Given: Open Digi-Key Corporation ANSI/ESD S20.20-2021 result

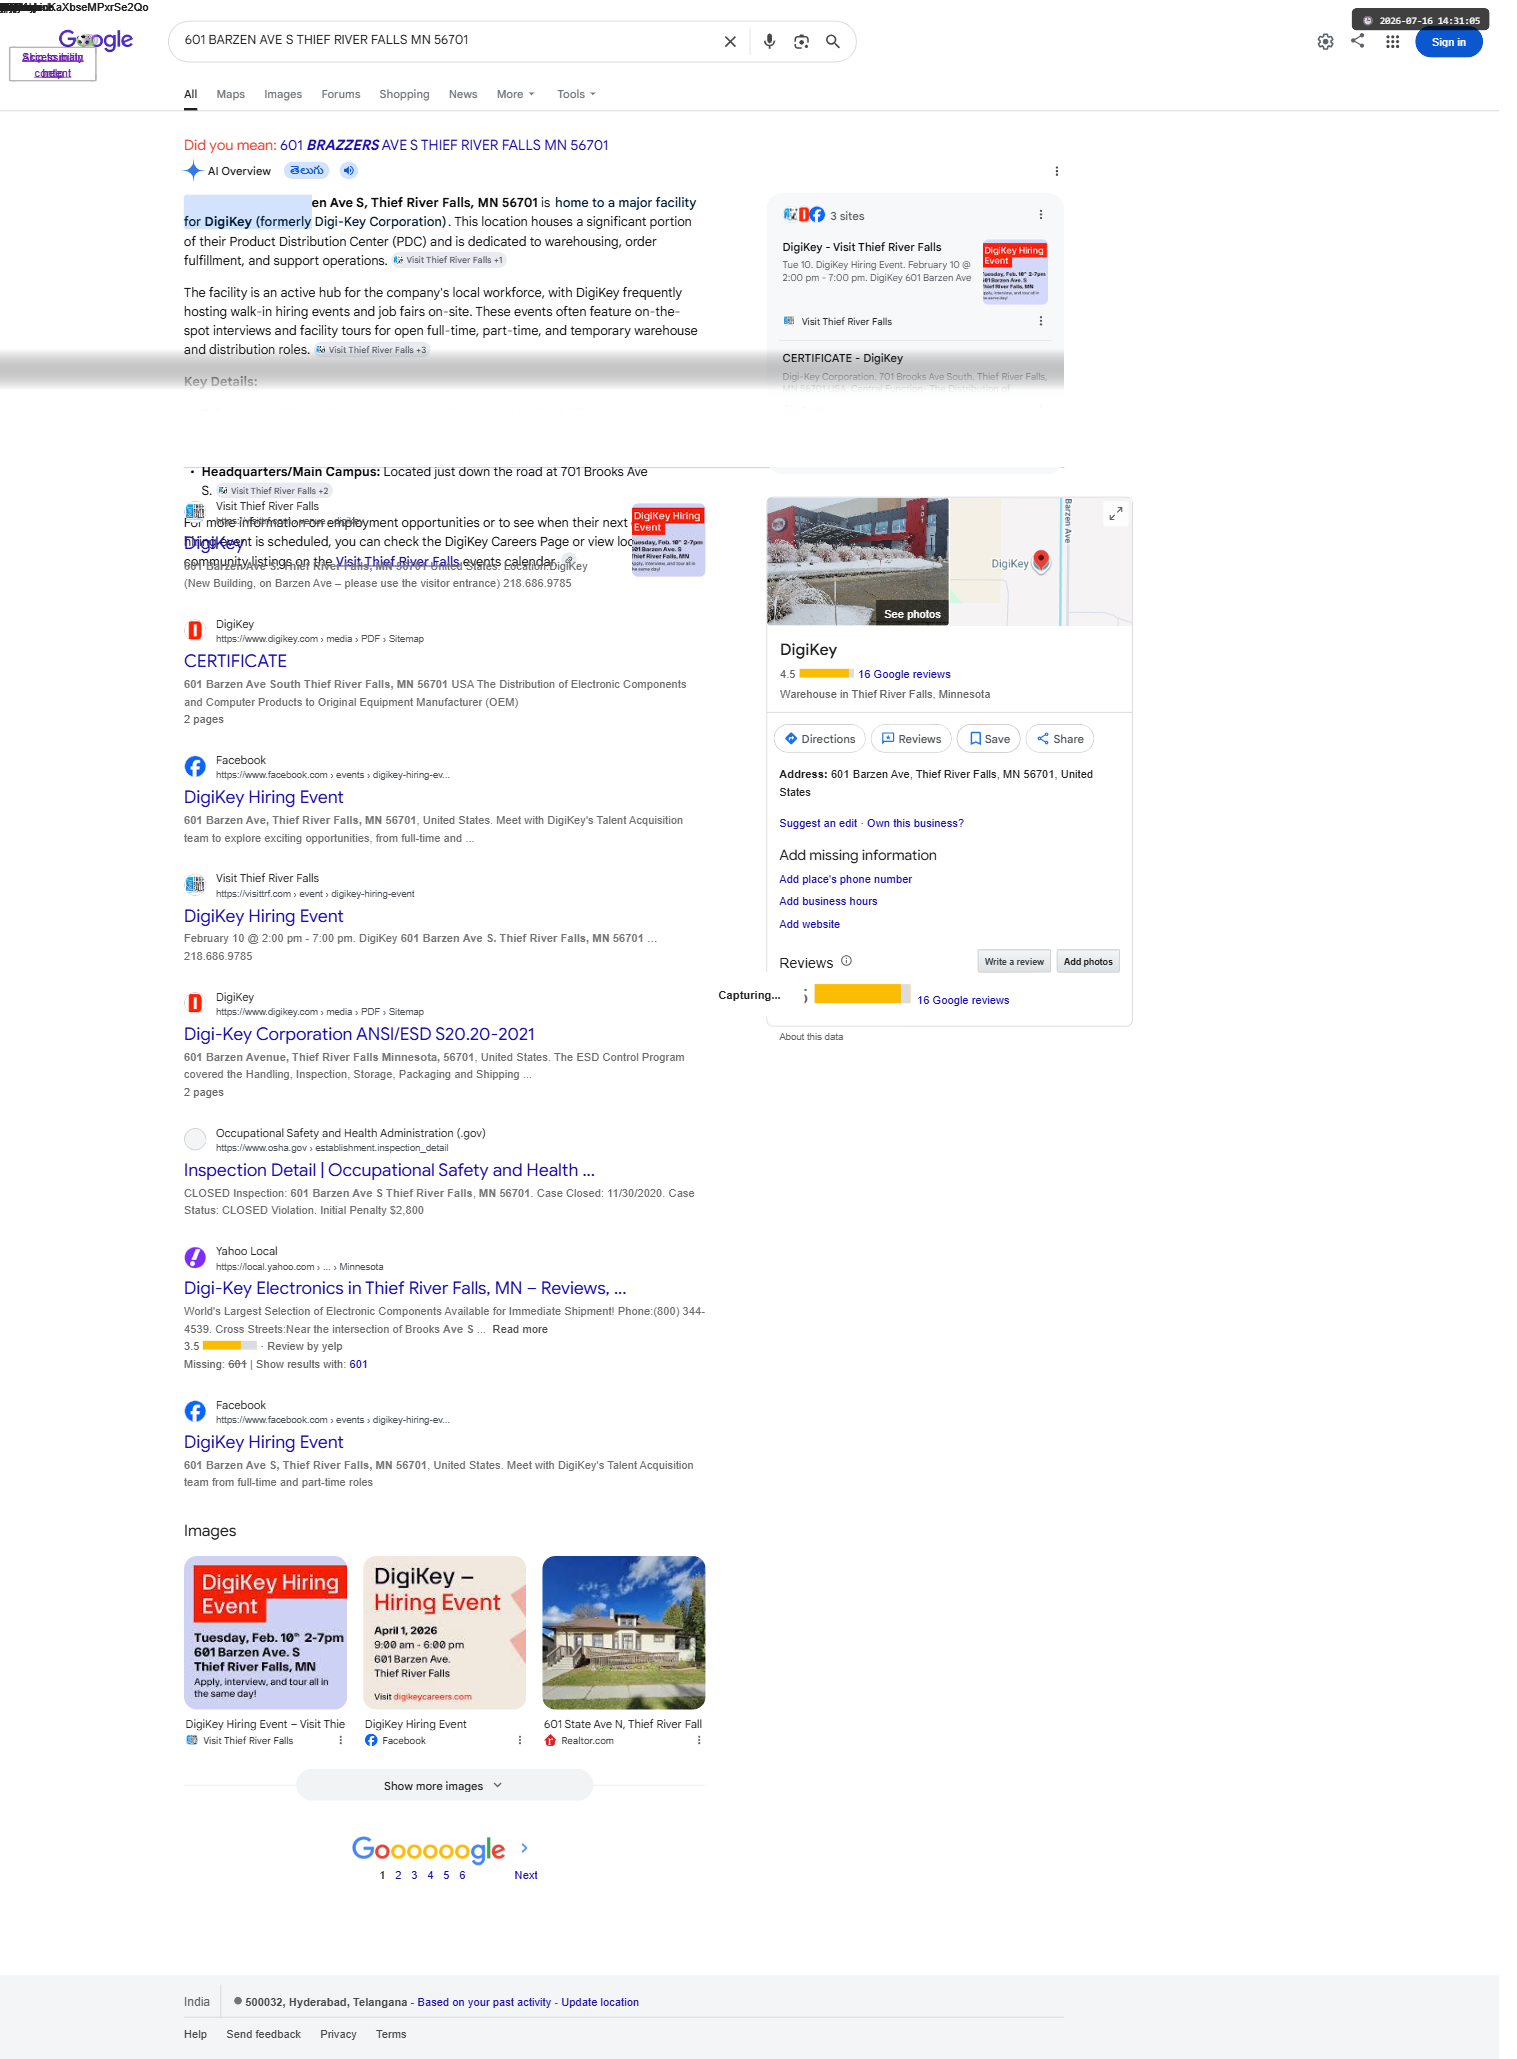Looking at the screenshot, I should click(x=359, y=1034).
